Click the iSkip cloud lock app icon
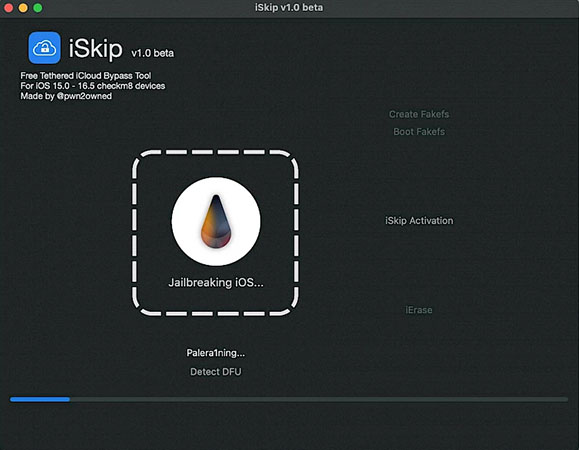579x450 pixels. (44, 48)
